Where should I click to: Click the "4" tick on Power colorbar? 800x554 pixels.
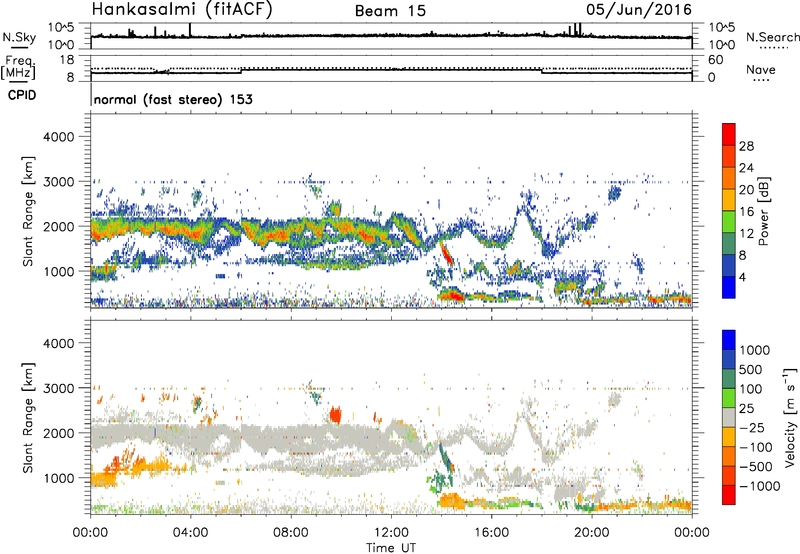click(x=742, y=277)
